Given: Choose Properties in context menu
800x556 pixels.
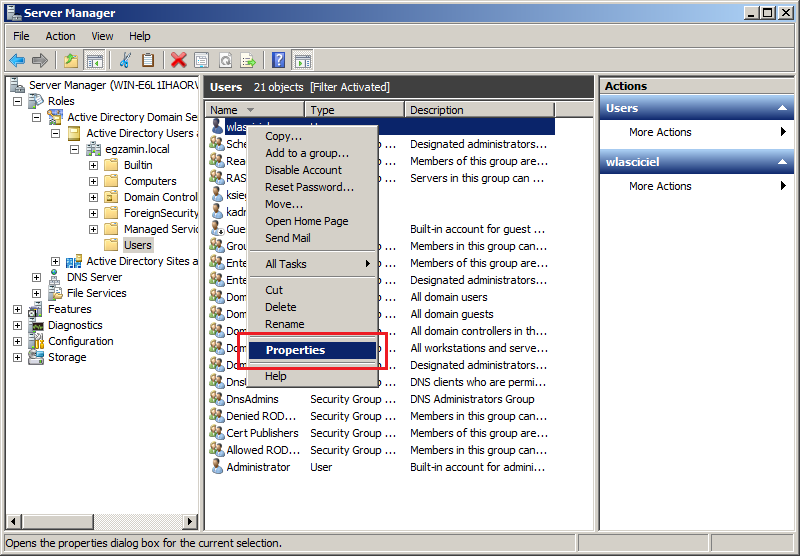Looking at the screenshot, I should [x=313, y=350].
